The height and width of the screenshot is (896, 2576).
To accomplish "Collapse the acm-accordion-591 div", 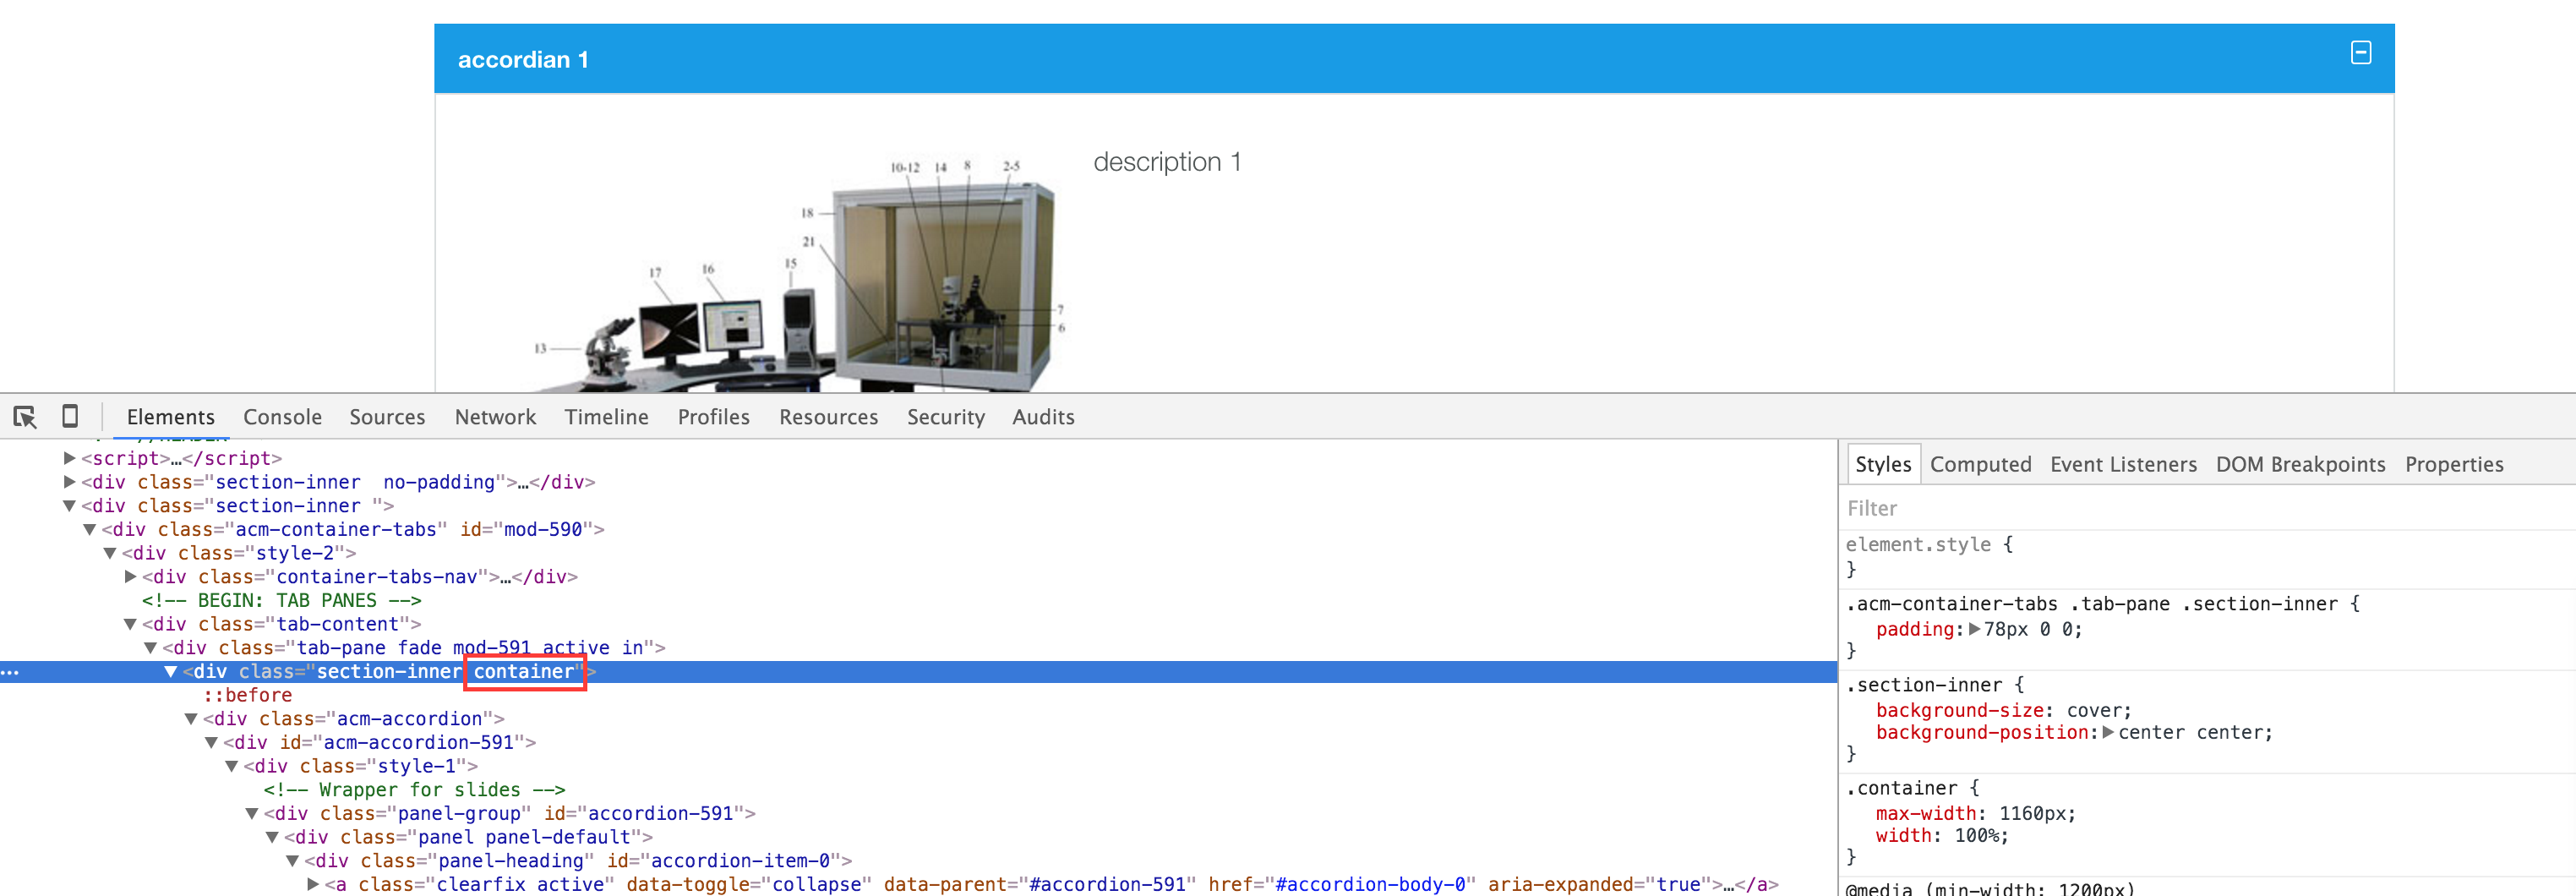I will click(211, 743).
